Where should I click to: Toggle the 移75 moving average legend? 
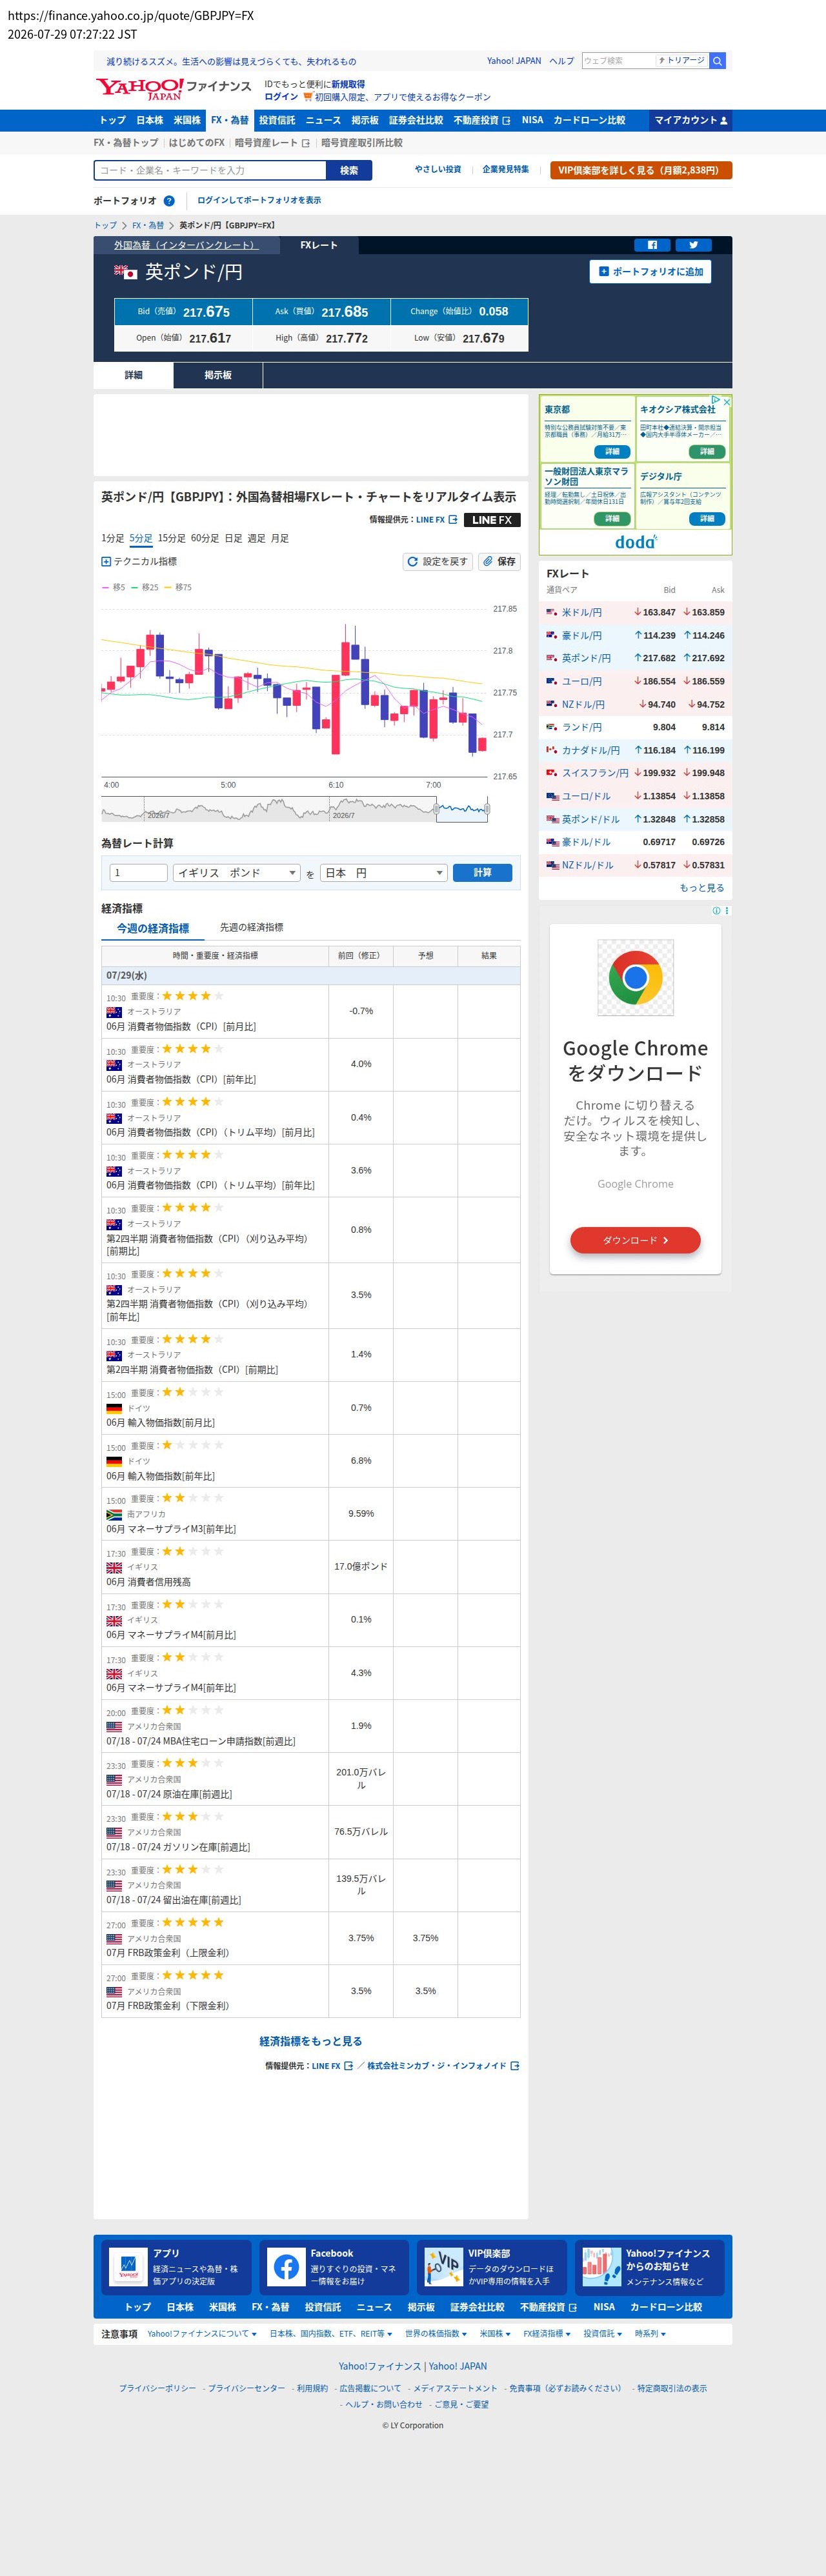pos(178,587)
